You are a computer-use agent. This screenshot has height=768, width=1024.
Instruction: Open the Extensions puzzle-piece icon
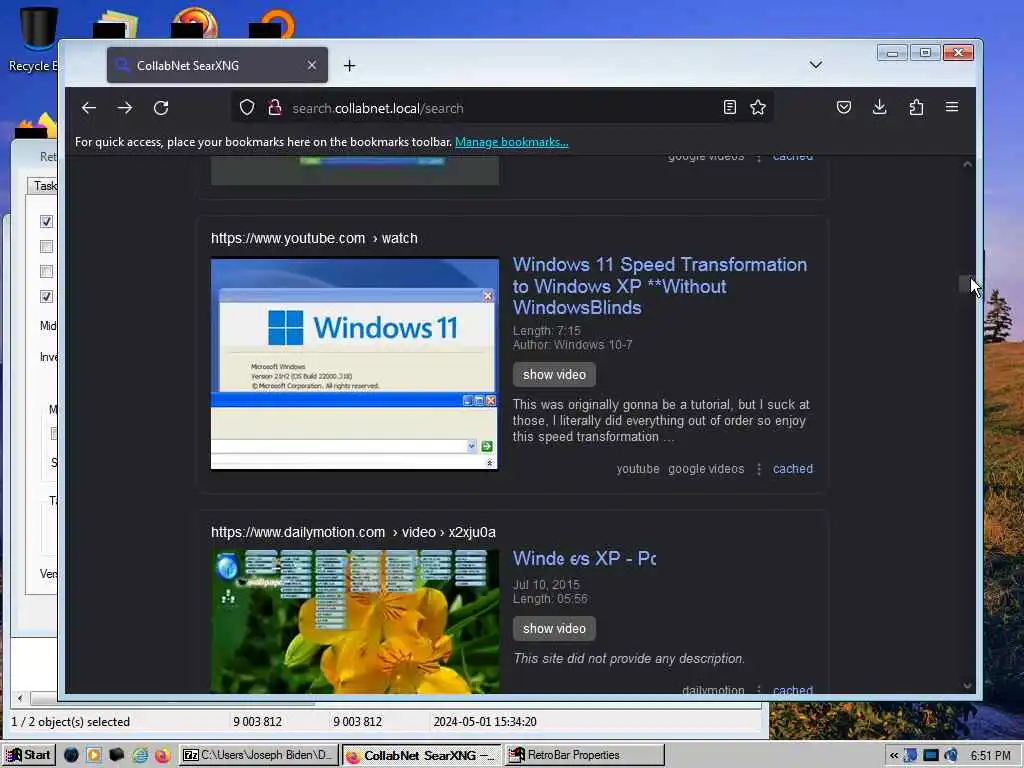click(916, 107)
